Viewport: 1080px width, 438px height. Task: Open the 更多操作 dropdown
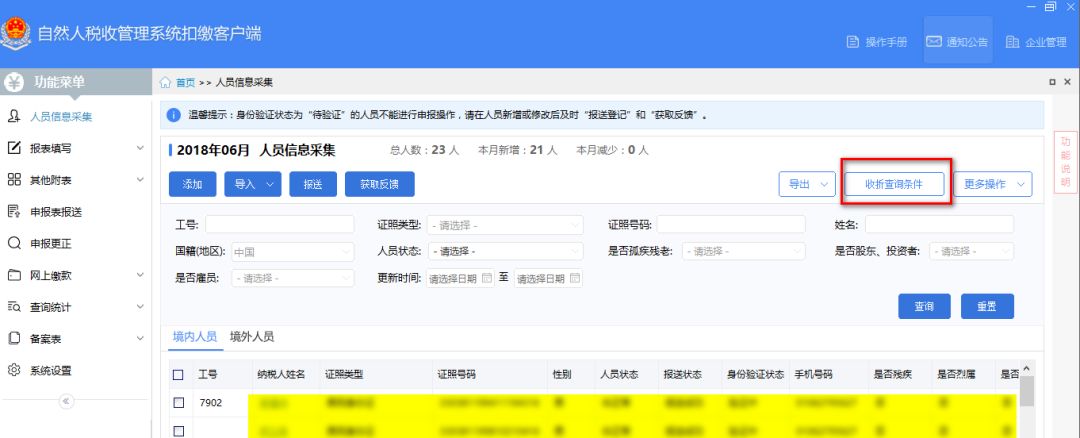click(993, 184)
